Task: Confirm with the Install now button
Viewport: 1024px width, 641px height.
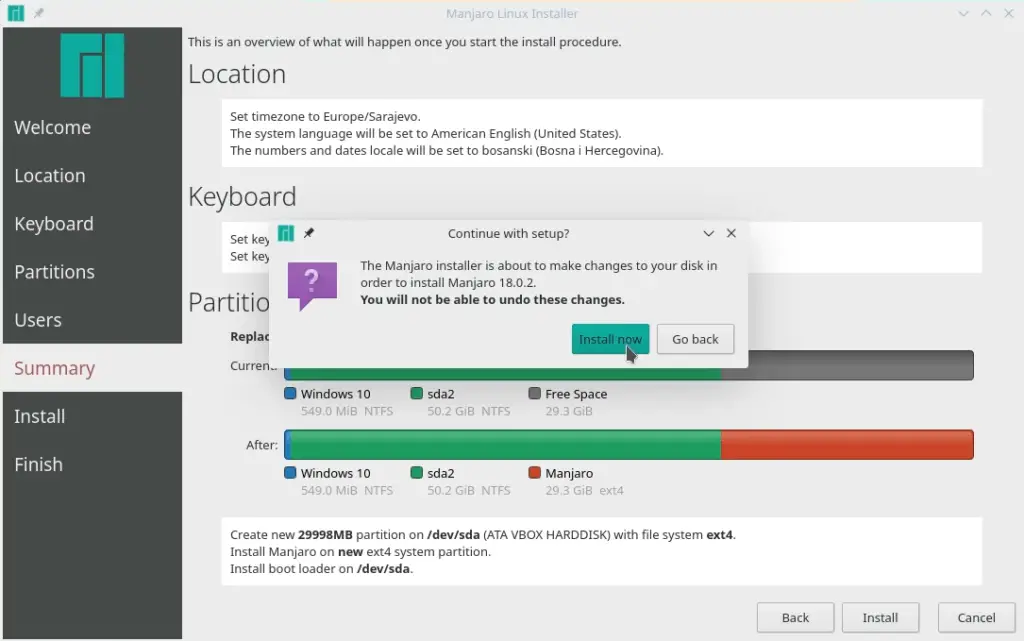Action: pyautogui.click(x=611, y=339)
